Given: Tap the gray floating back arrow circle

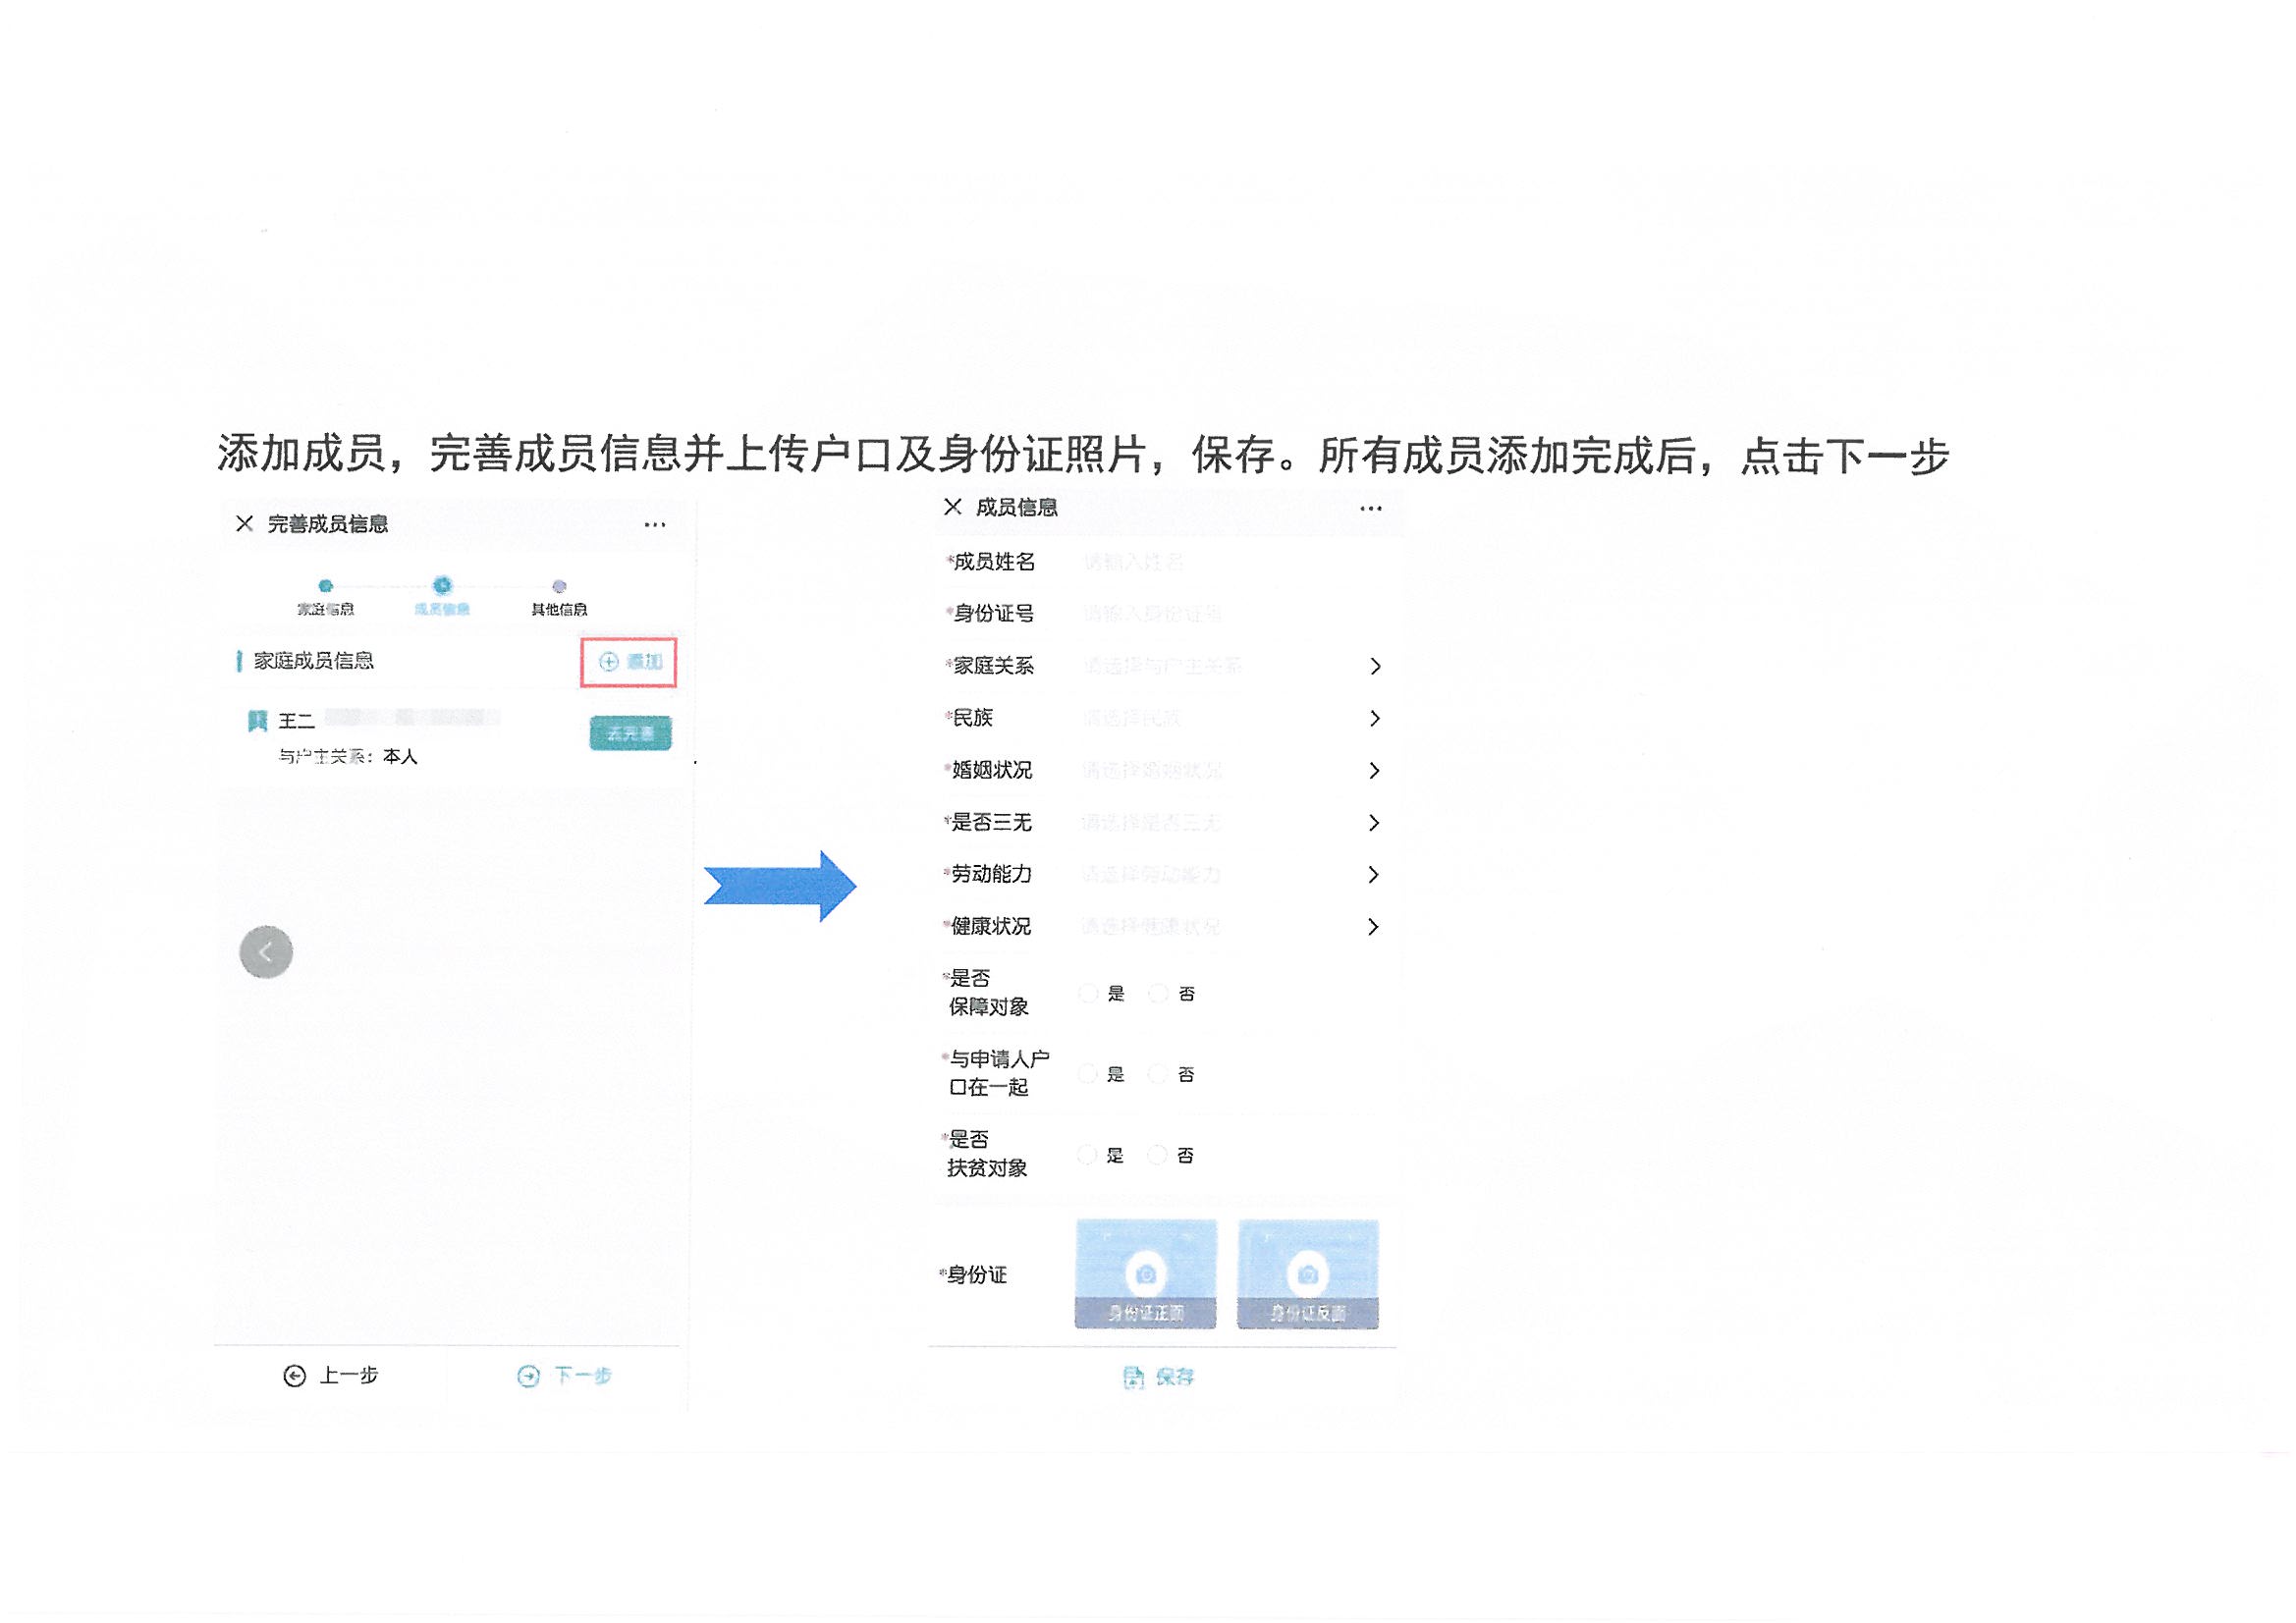Looking at the screenshot, I should pyautogui.click(x=266, y=951).
